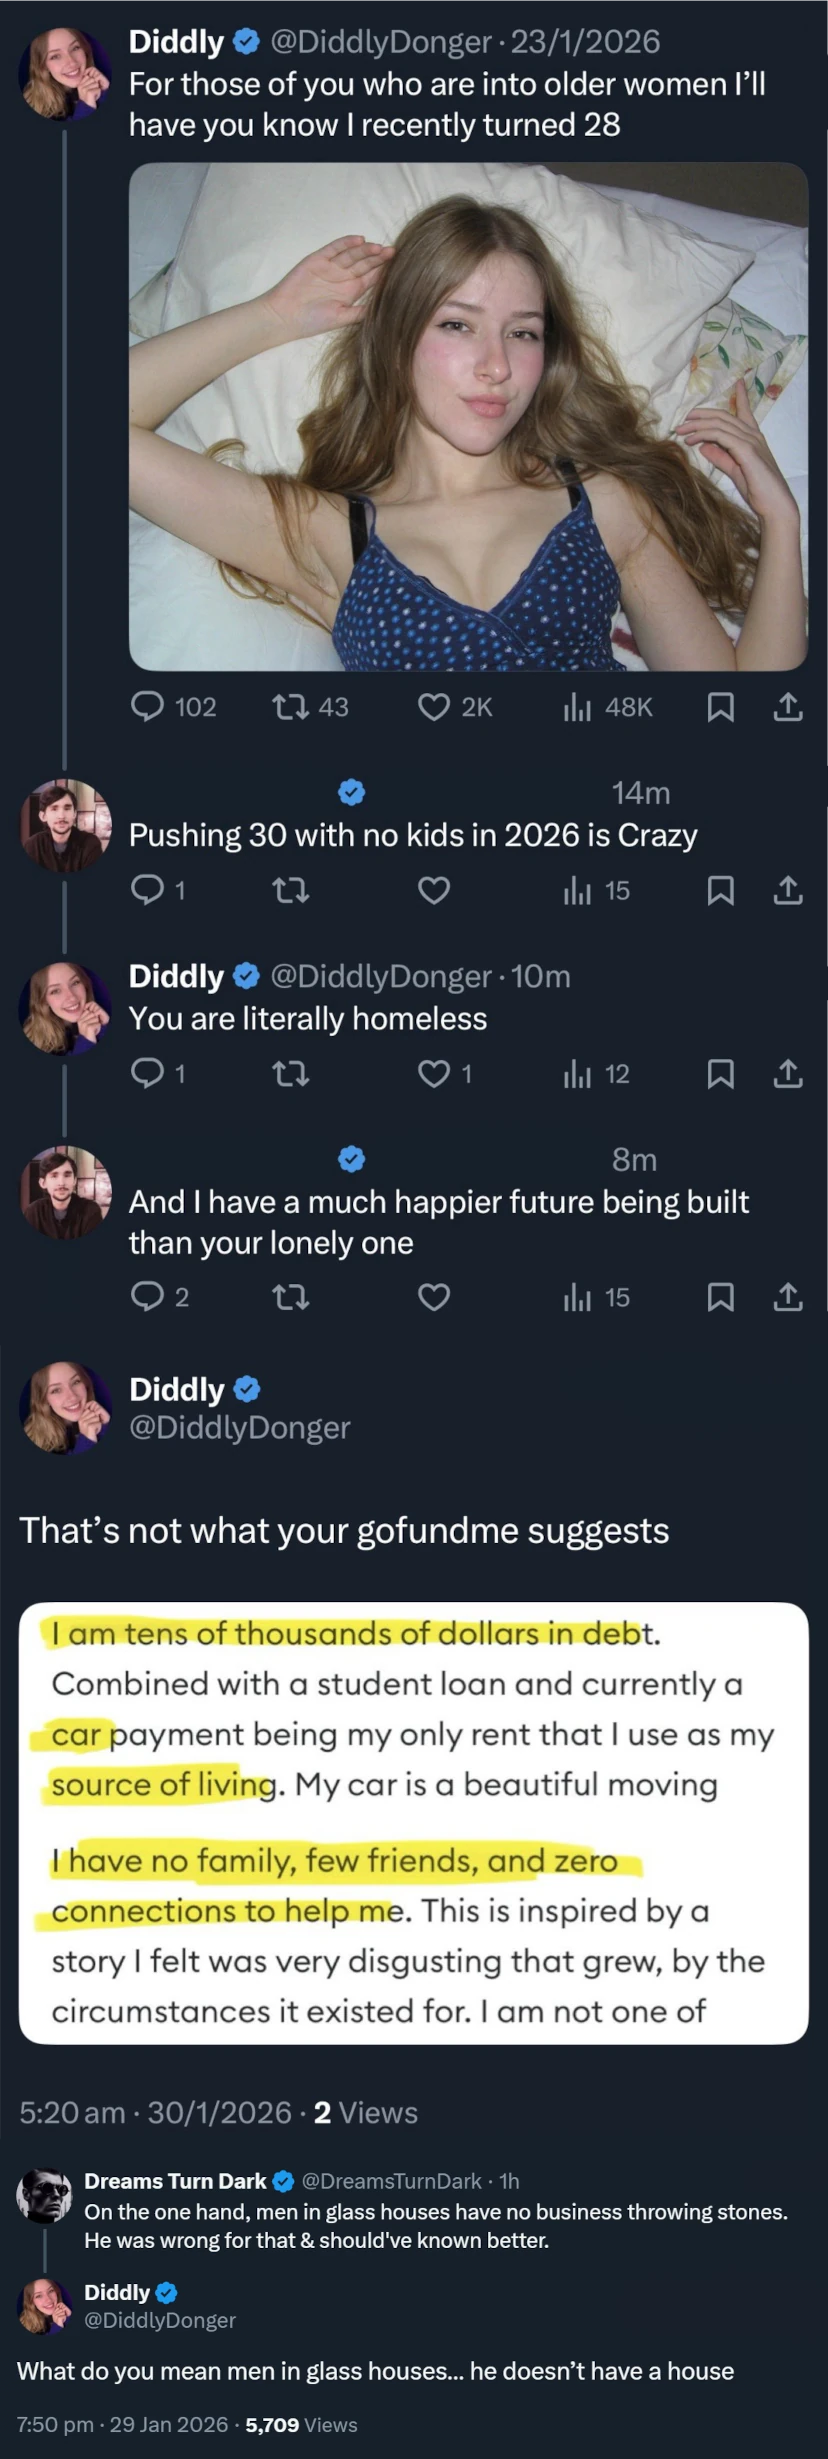
Task: Open the 23/1/2026 post date link
Action: pyautogui.click(x=585, y=42)
